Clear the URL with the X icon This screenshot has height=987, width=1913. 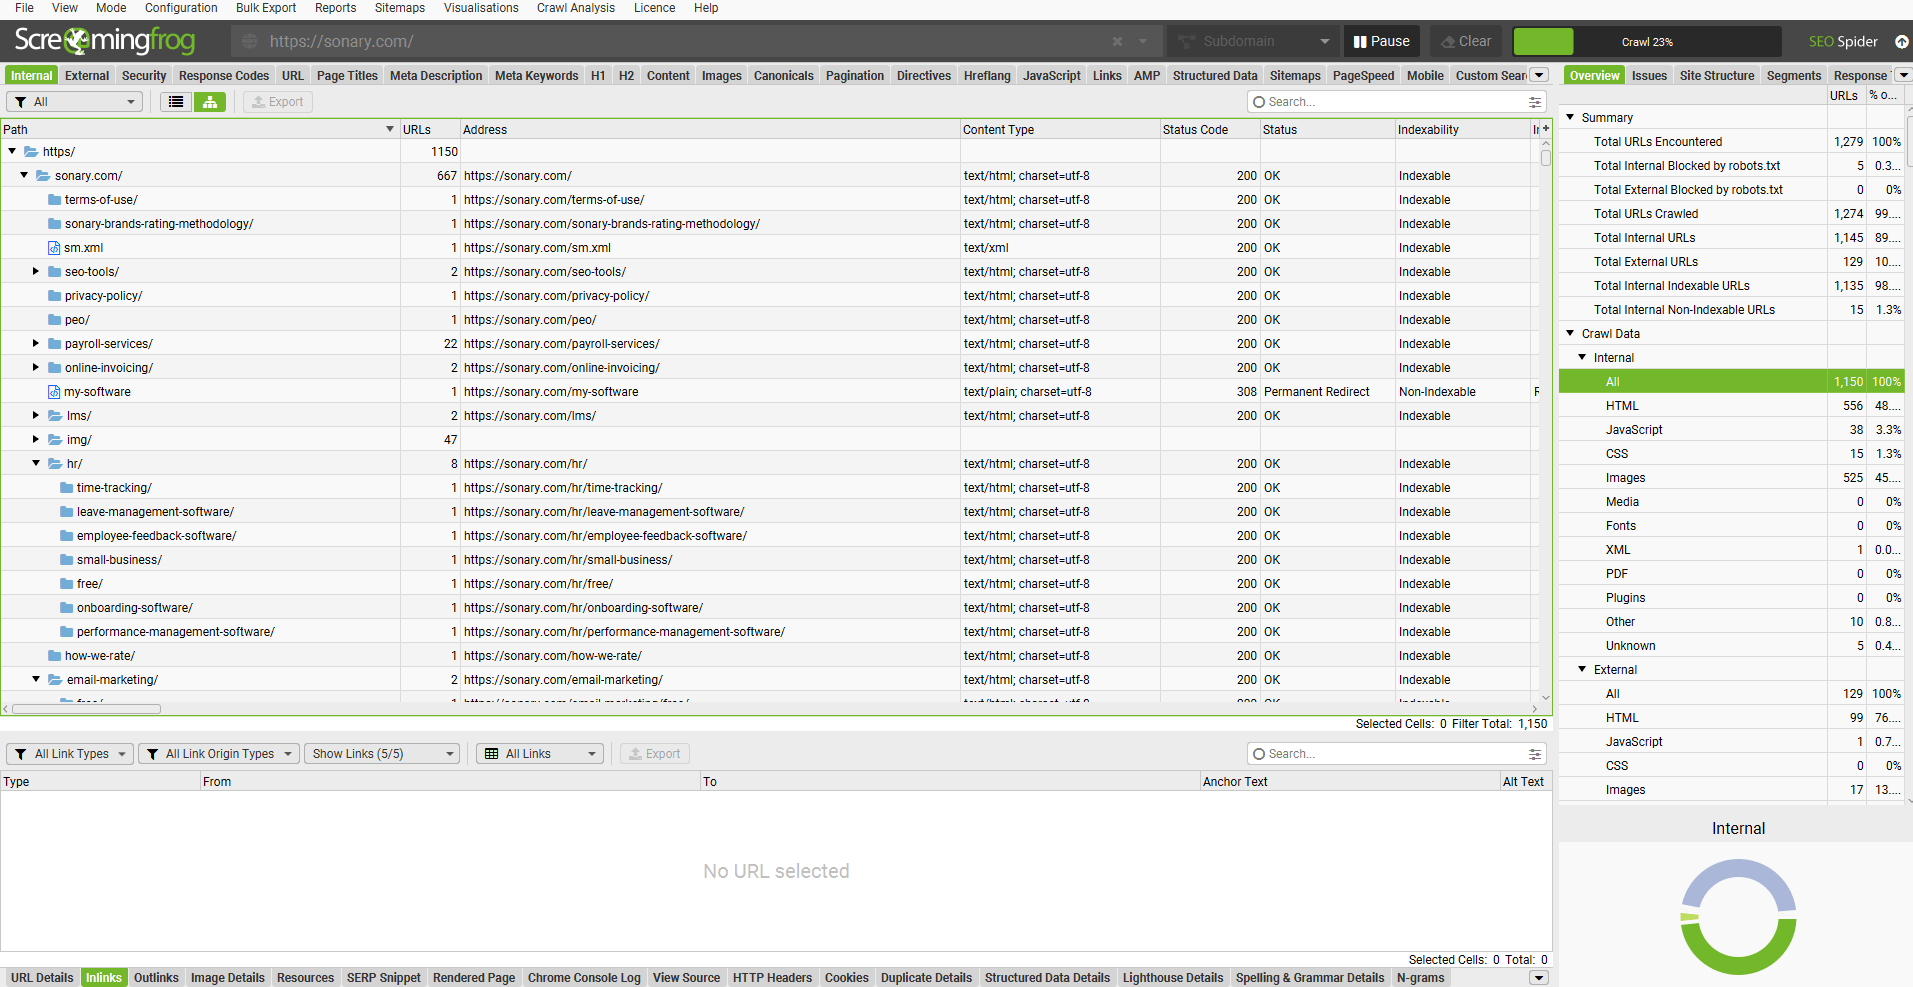(1117, 41)
